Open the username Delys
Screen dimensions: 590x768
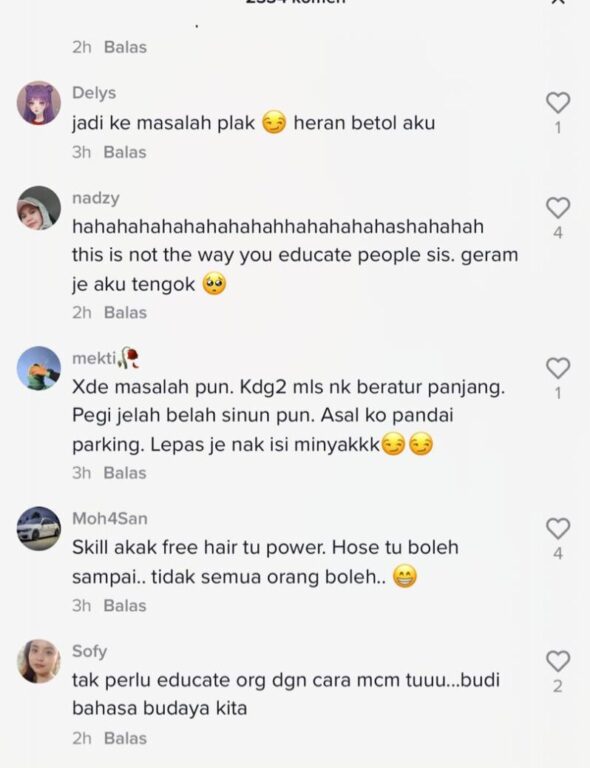pyautogui.click(x=94, y=93)
